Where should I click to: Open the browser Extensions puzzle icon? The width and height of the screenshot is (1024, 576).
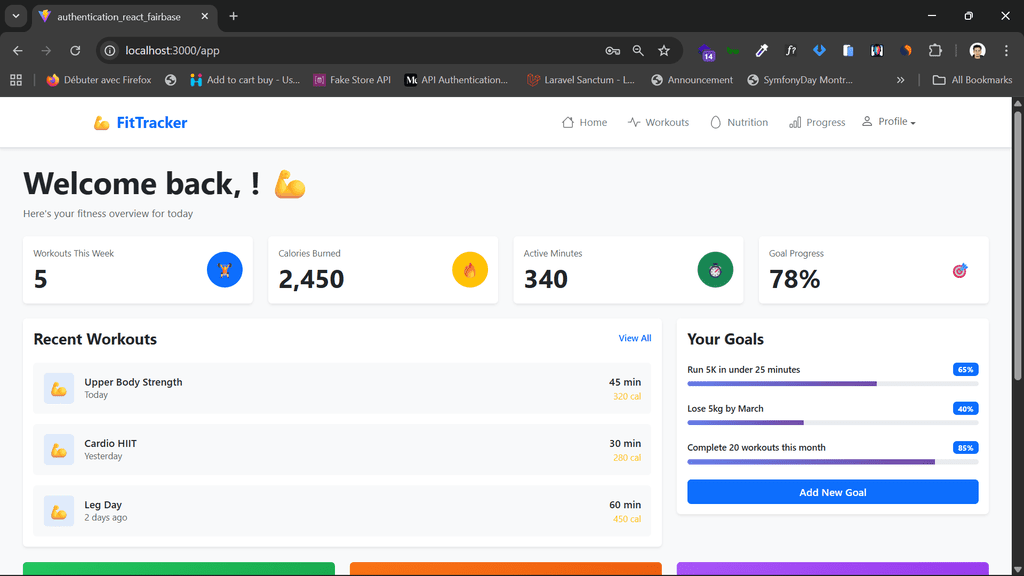935,50
